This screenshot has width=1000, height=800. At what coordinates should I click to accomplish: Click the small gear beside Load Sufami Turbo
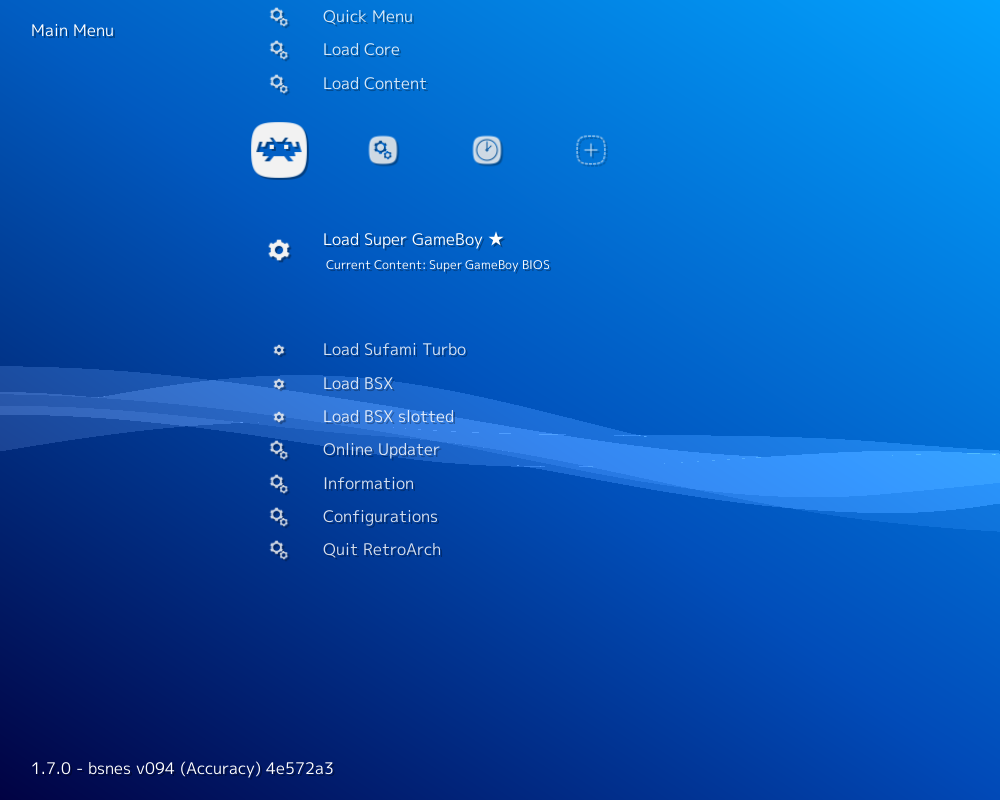[279, 350]
